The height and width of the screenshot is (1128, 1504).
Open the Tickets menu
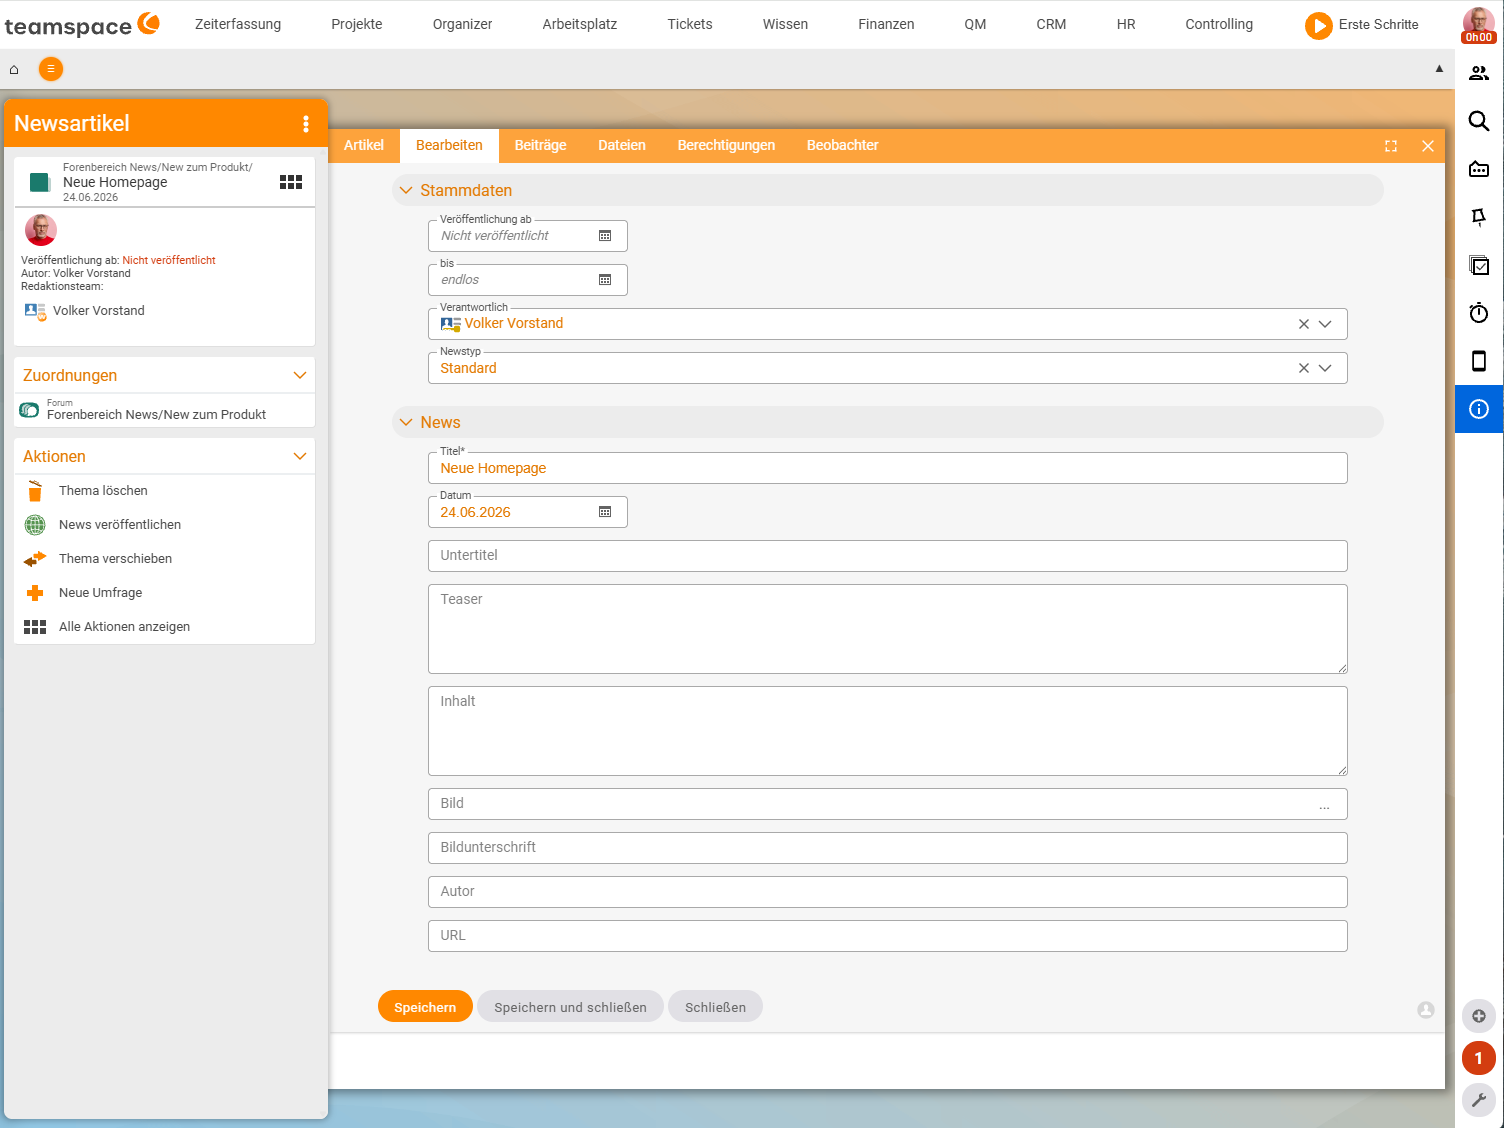(x=690, y=24)
